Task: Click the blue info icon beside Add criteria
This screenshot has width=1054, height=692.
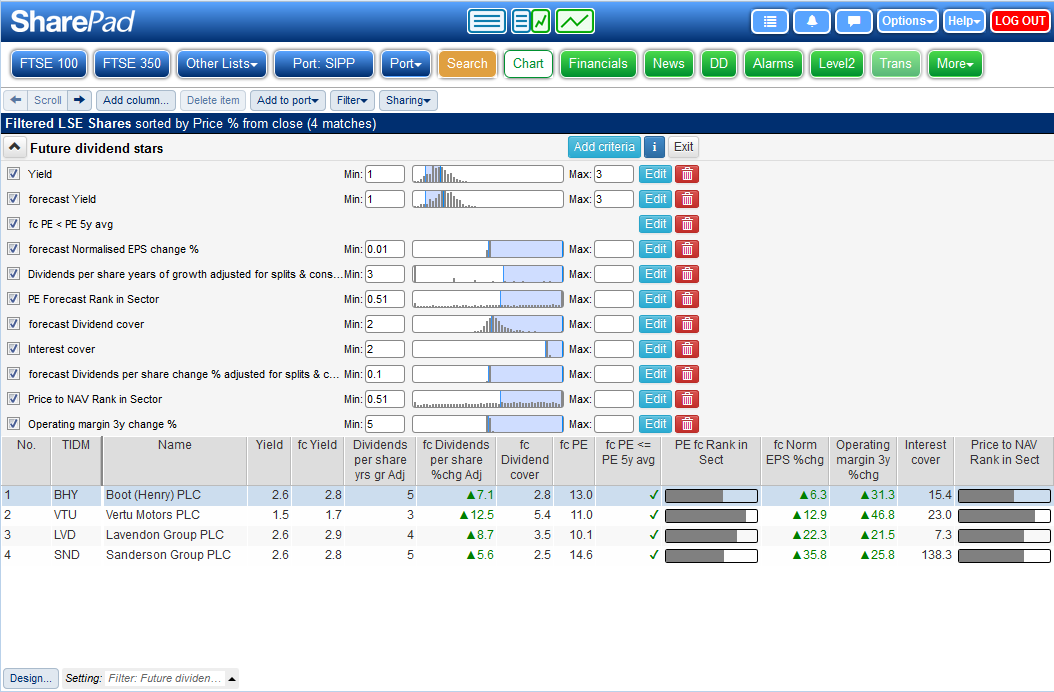Action: pos(654,147)
